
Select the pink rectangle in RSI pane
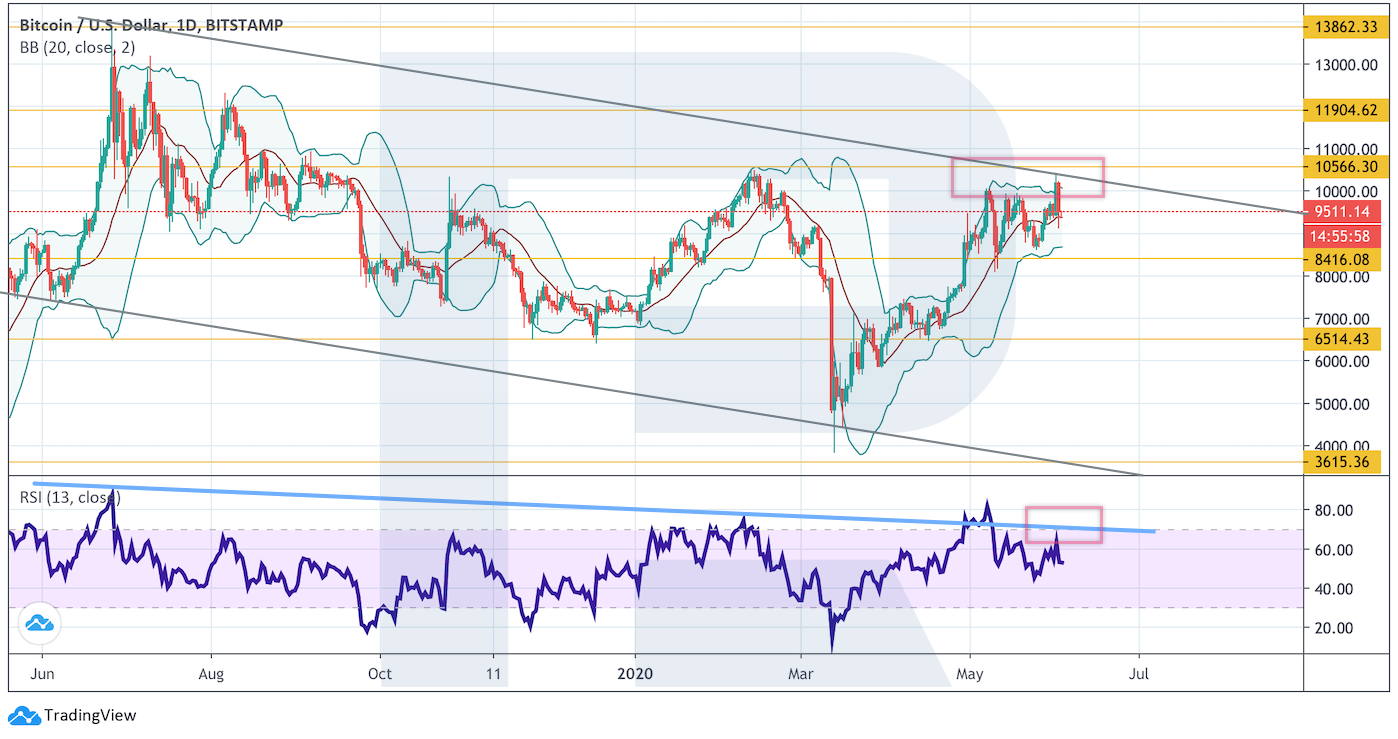(x=1063, y=524)
